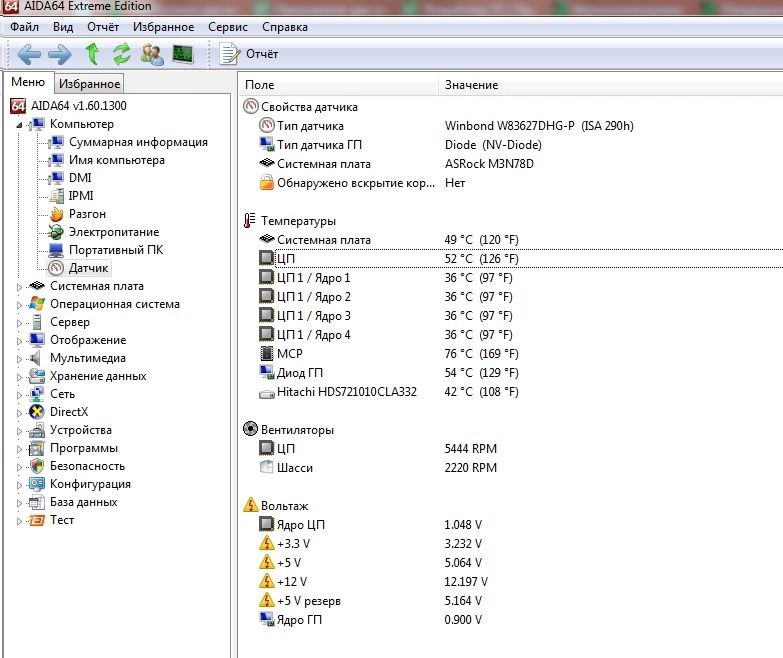Expand the Хранение данных node

(19, 377)
